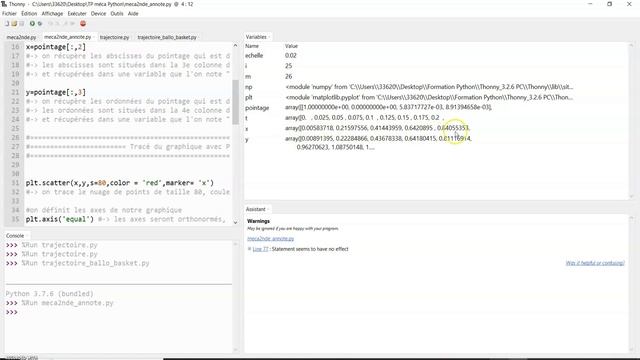The height and width of the screenshot is (360, 640).
Task: Click the New file toolbar icon
Action: click(7, 24)
